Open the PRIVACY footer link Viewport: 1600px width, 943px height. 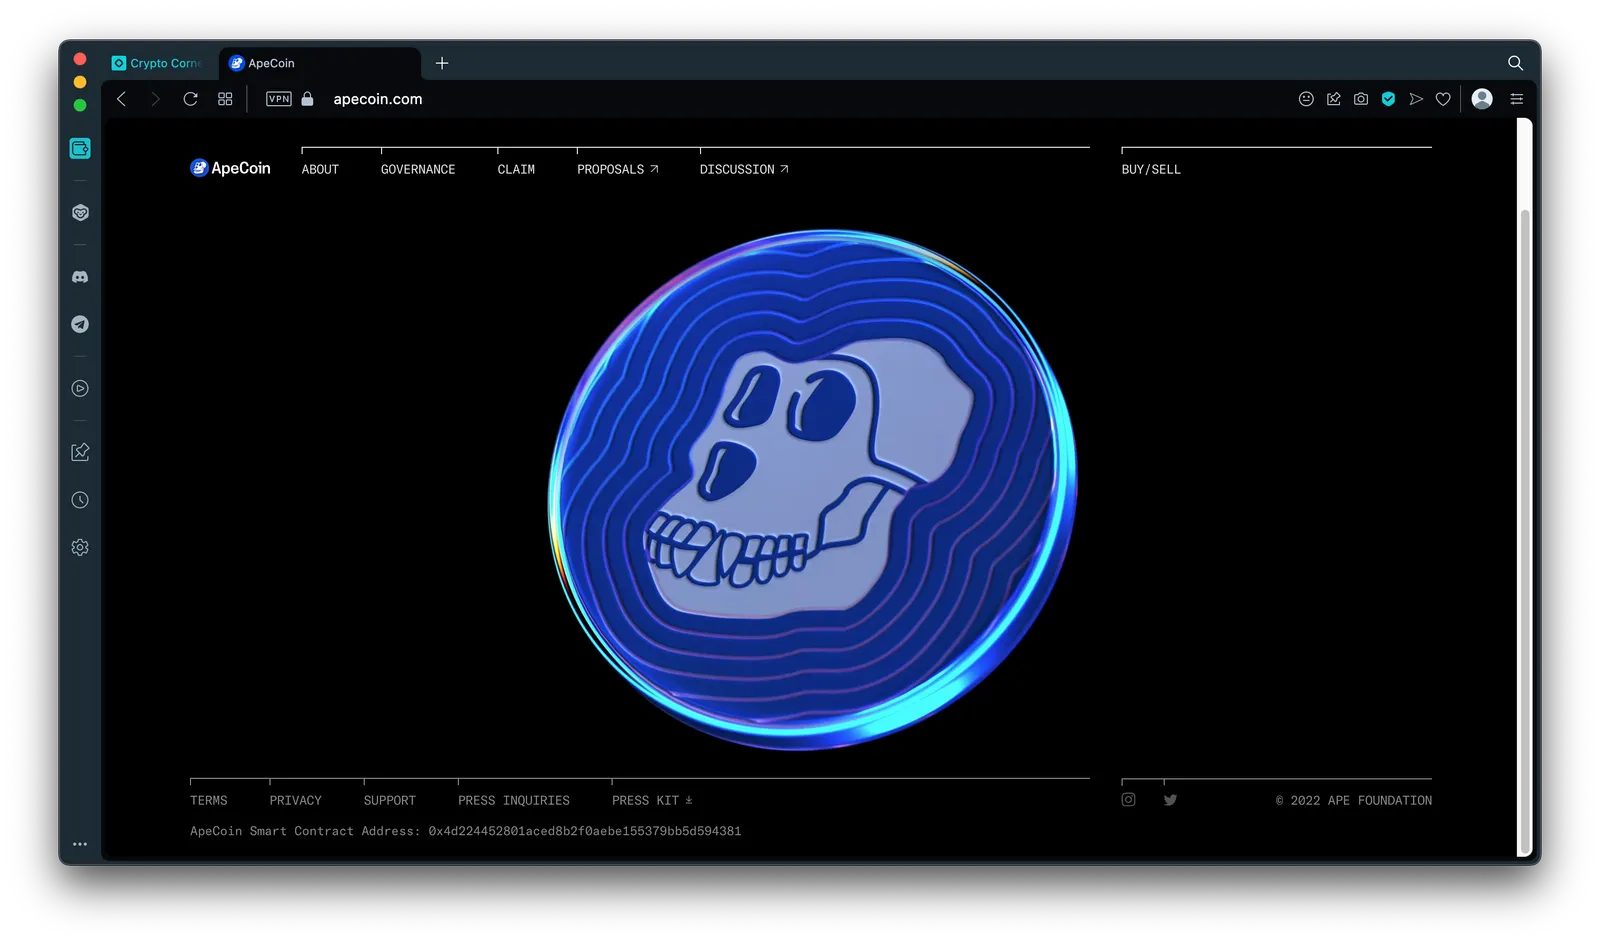point(295,801)
